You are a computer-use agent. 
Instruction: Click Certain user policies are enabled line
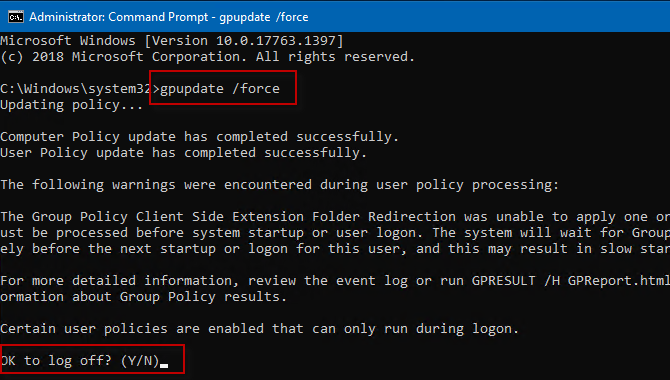click(x=259, y=329)
